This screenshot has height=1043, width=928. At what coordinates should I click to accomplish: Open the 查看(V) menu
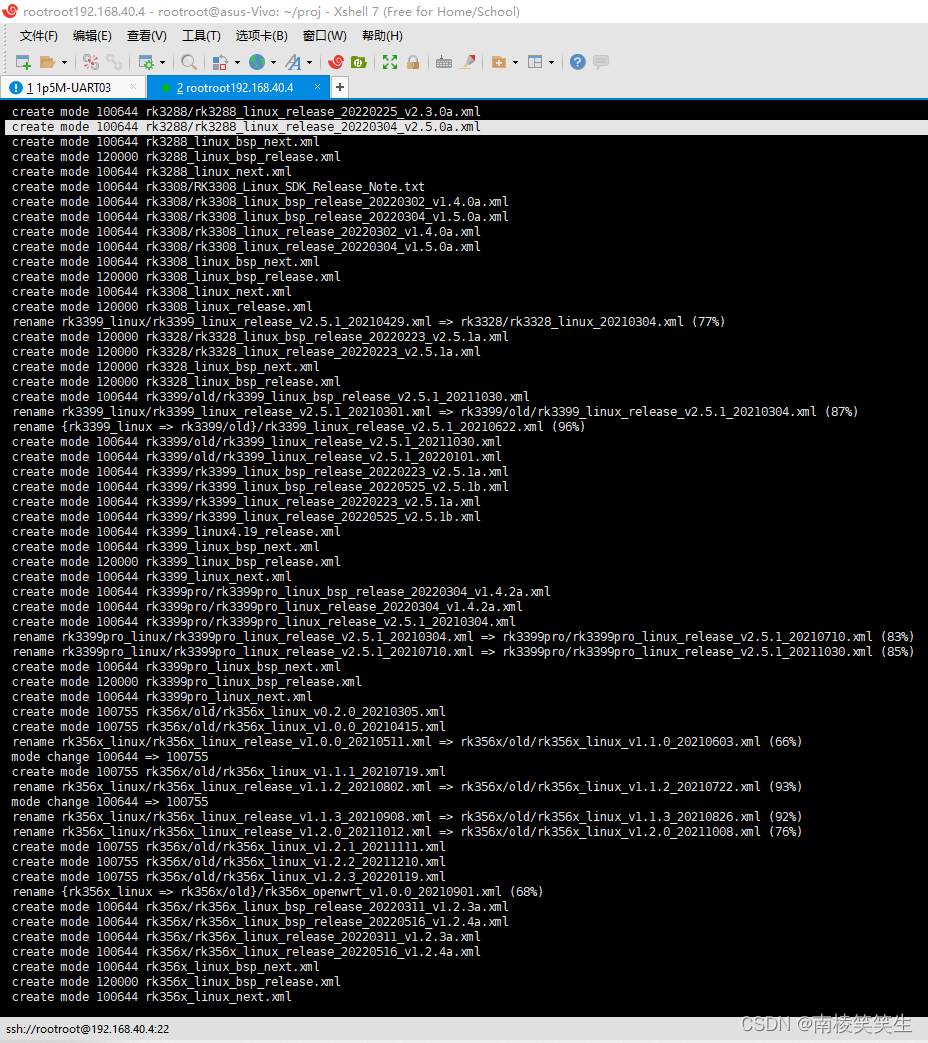[x=146, y=36]
